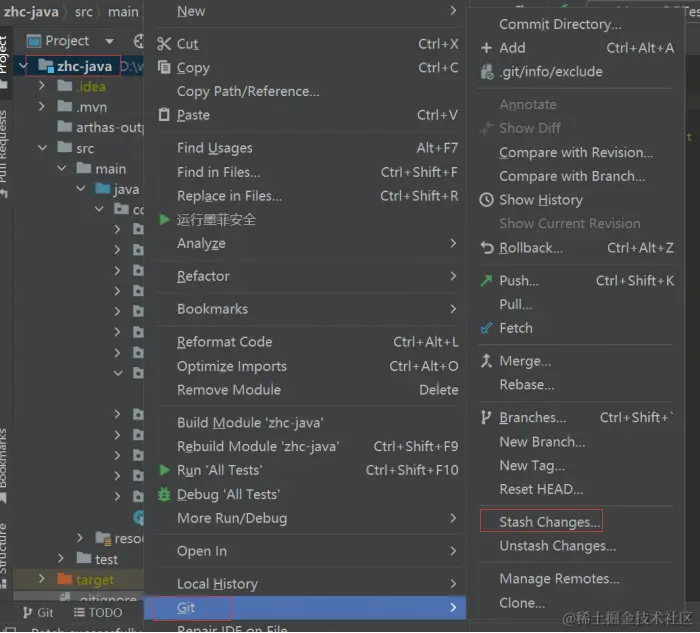Click the Rollback undo arrow icon
Screen dimensions: 700x633
487,247
